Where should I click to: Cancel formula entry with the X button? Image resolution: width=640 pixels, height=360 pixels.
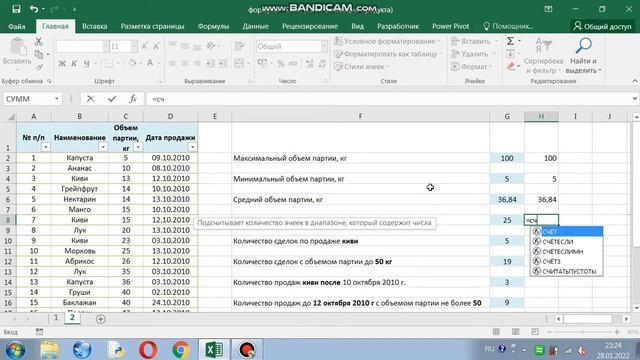90,99
